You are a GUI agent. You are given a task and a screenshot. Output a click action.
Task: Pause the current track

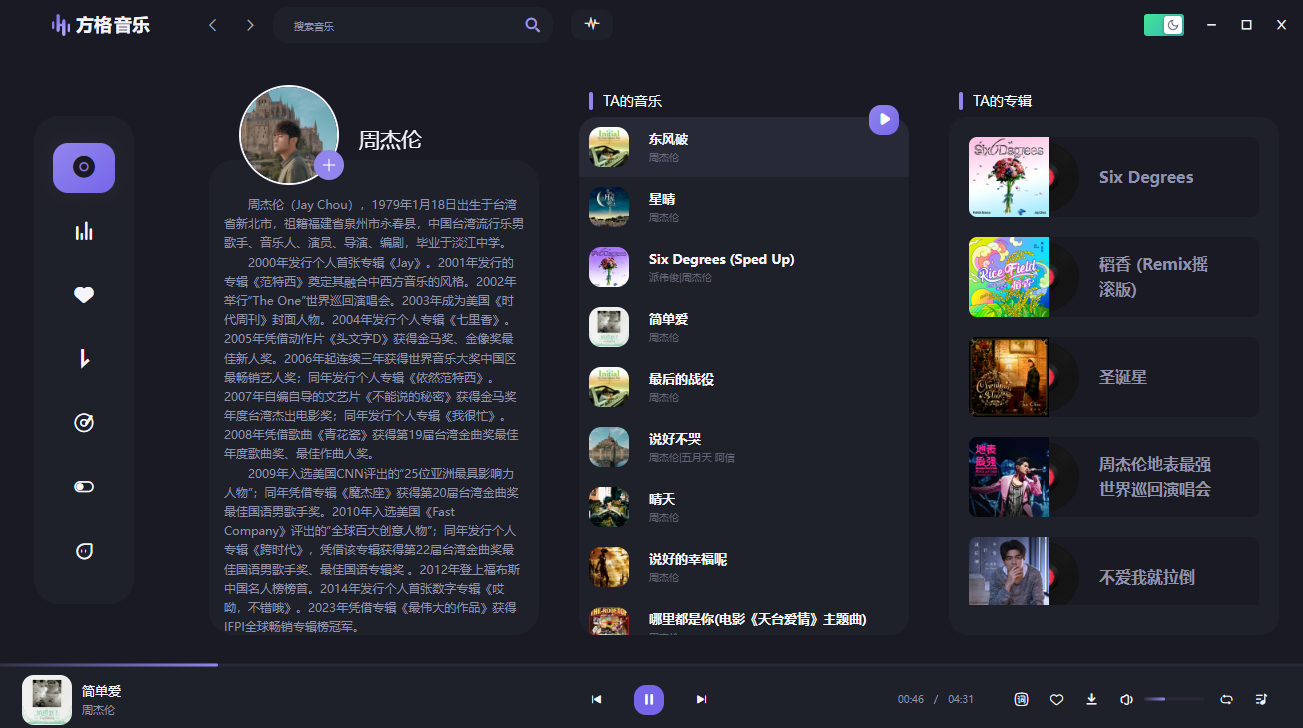(x=648, y=700)
